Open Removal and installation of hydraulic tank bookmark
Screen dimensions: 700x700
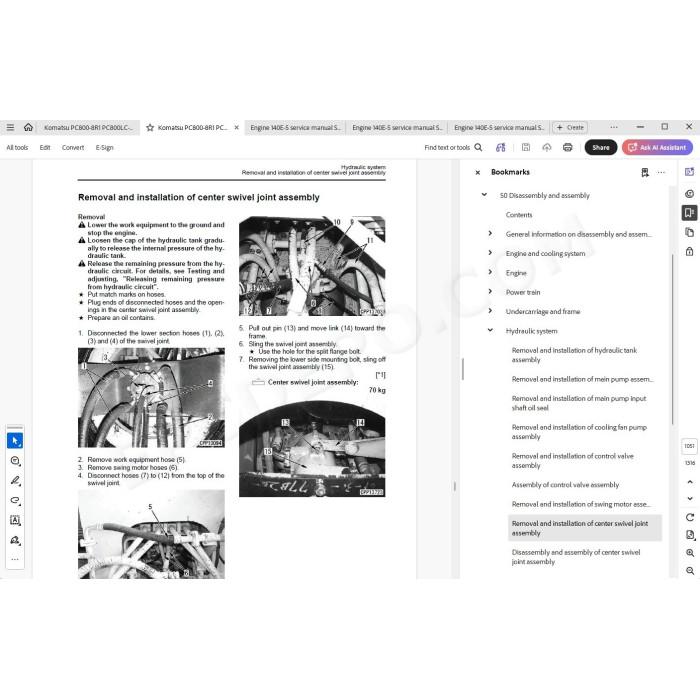point(574,355)
